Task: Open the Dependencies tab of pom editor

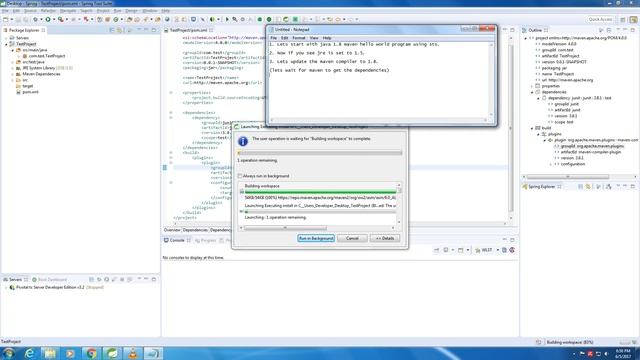Action: [x=195, y=230]
